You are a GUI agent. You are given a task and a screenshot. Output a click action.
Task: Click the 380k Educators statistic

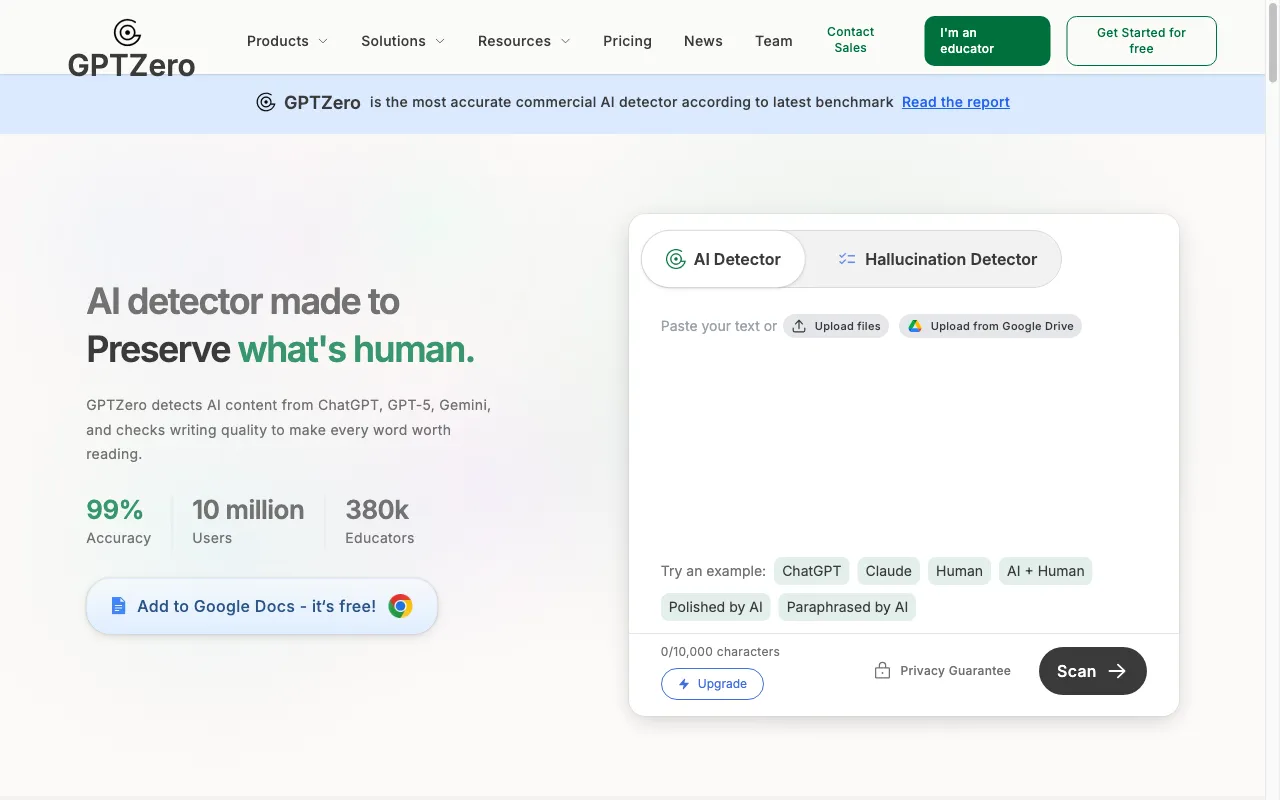pyautogui.click(x=379, y=522)
